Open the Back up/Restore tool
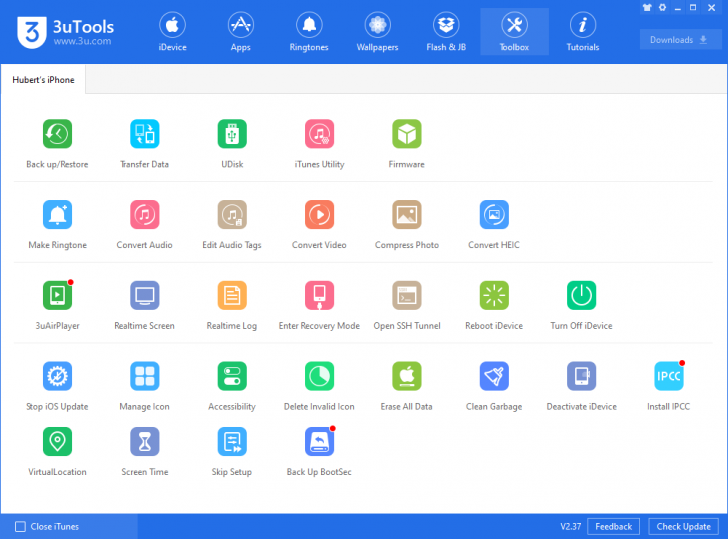 (57, 134)
